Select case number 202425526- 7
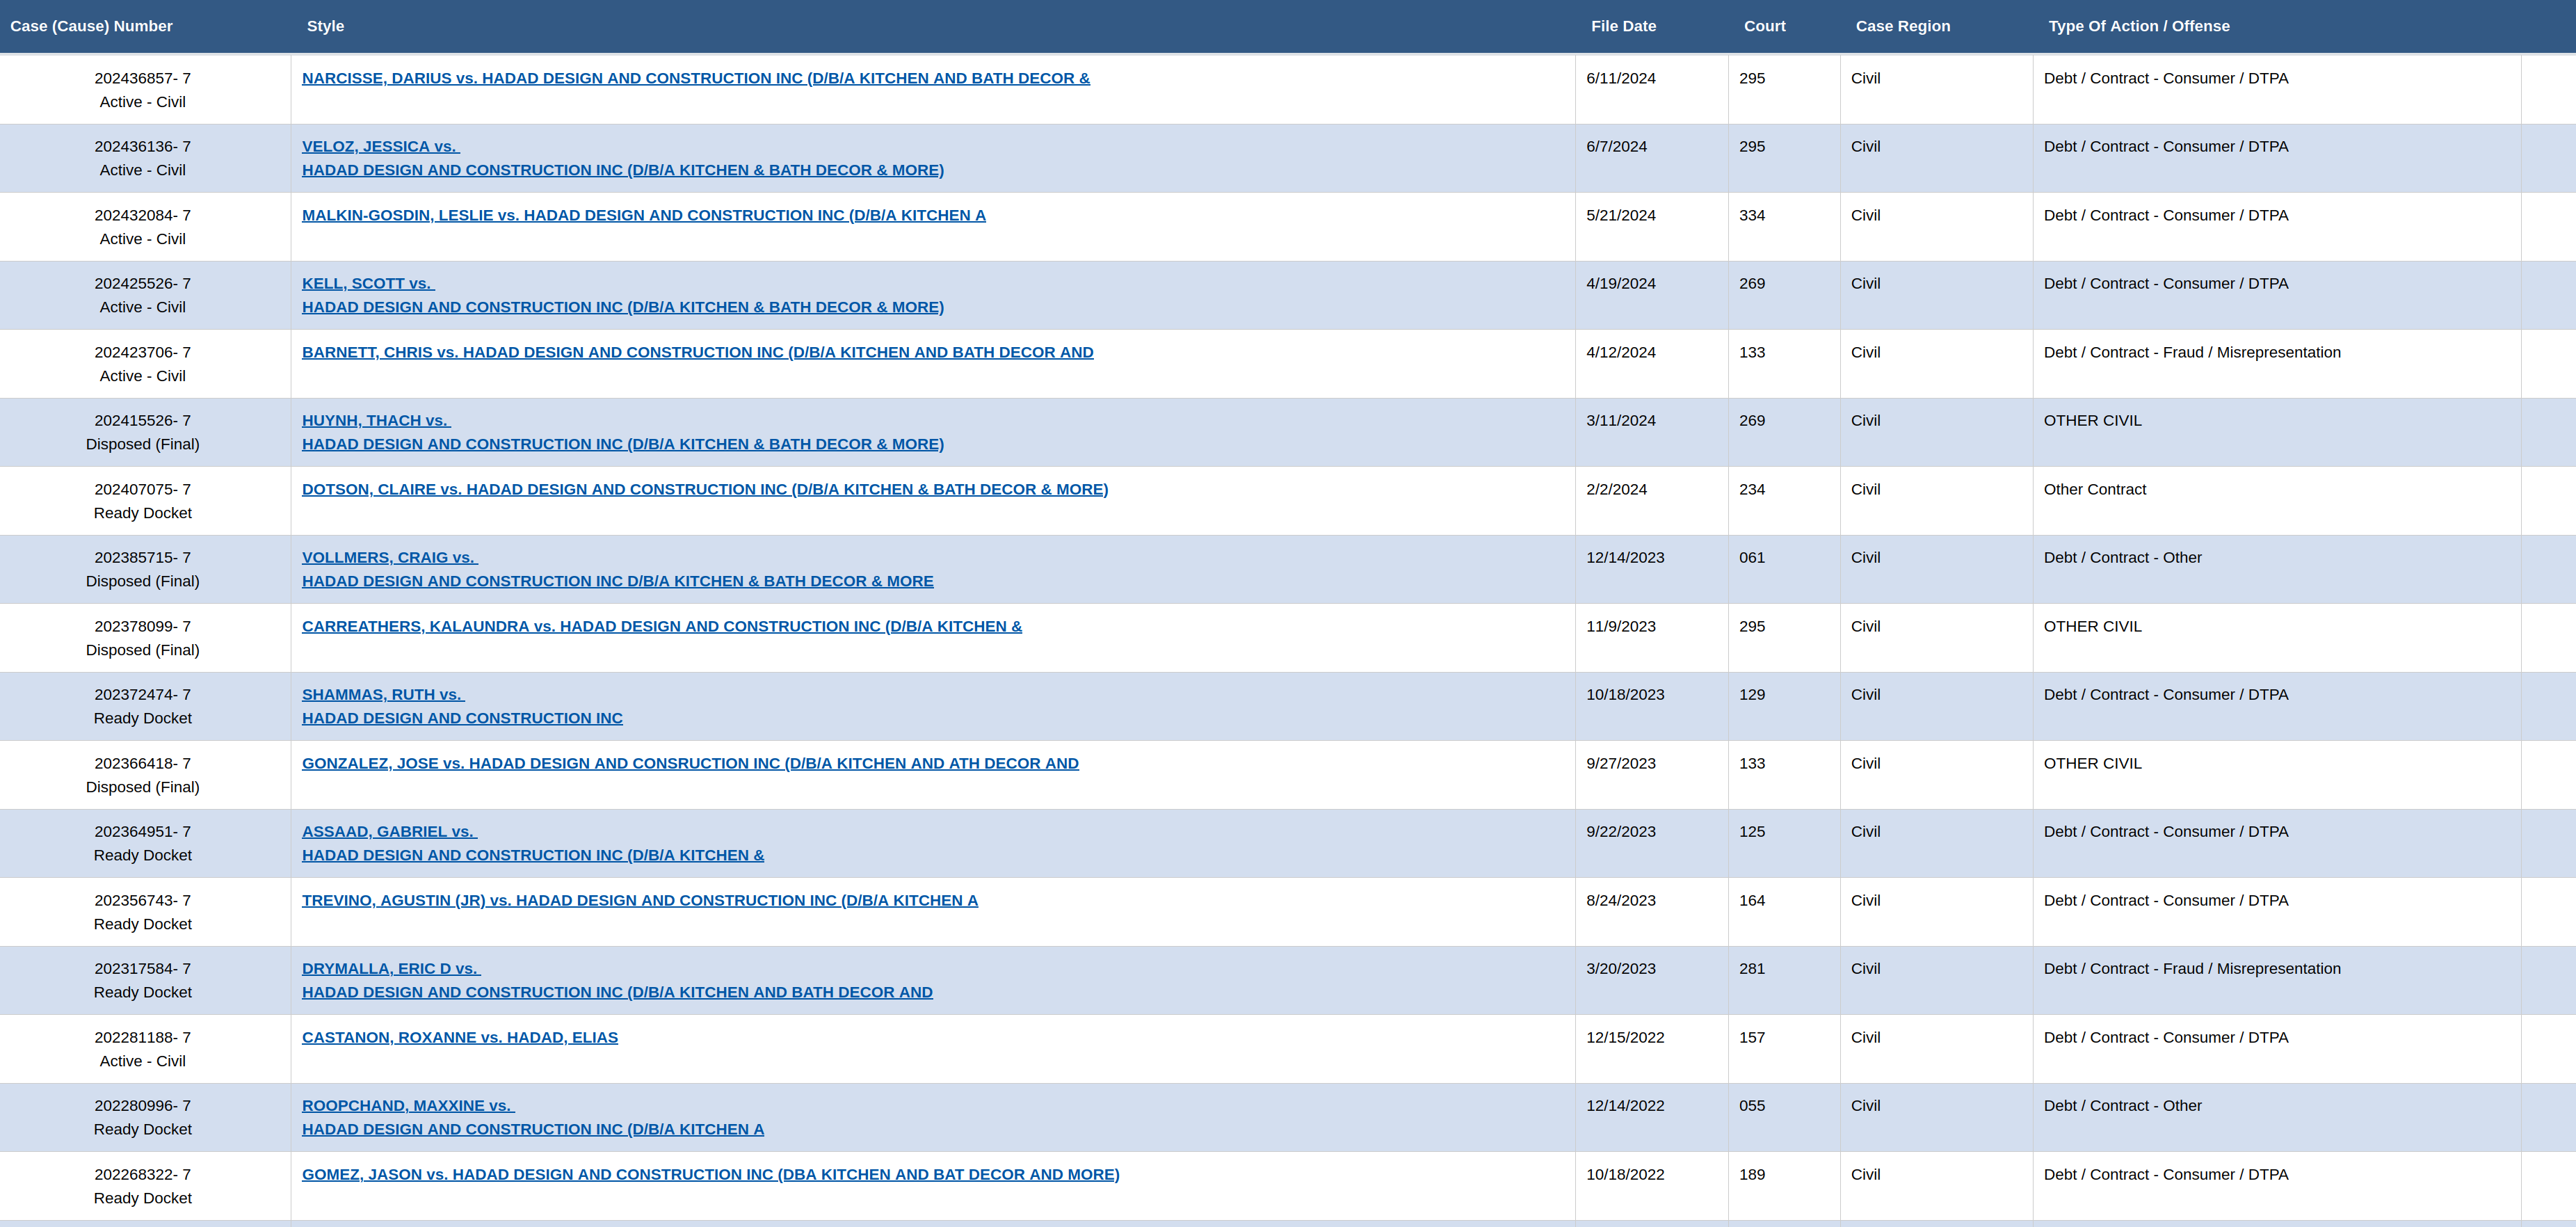 [x=142, y=283]
